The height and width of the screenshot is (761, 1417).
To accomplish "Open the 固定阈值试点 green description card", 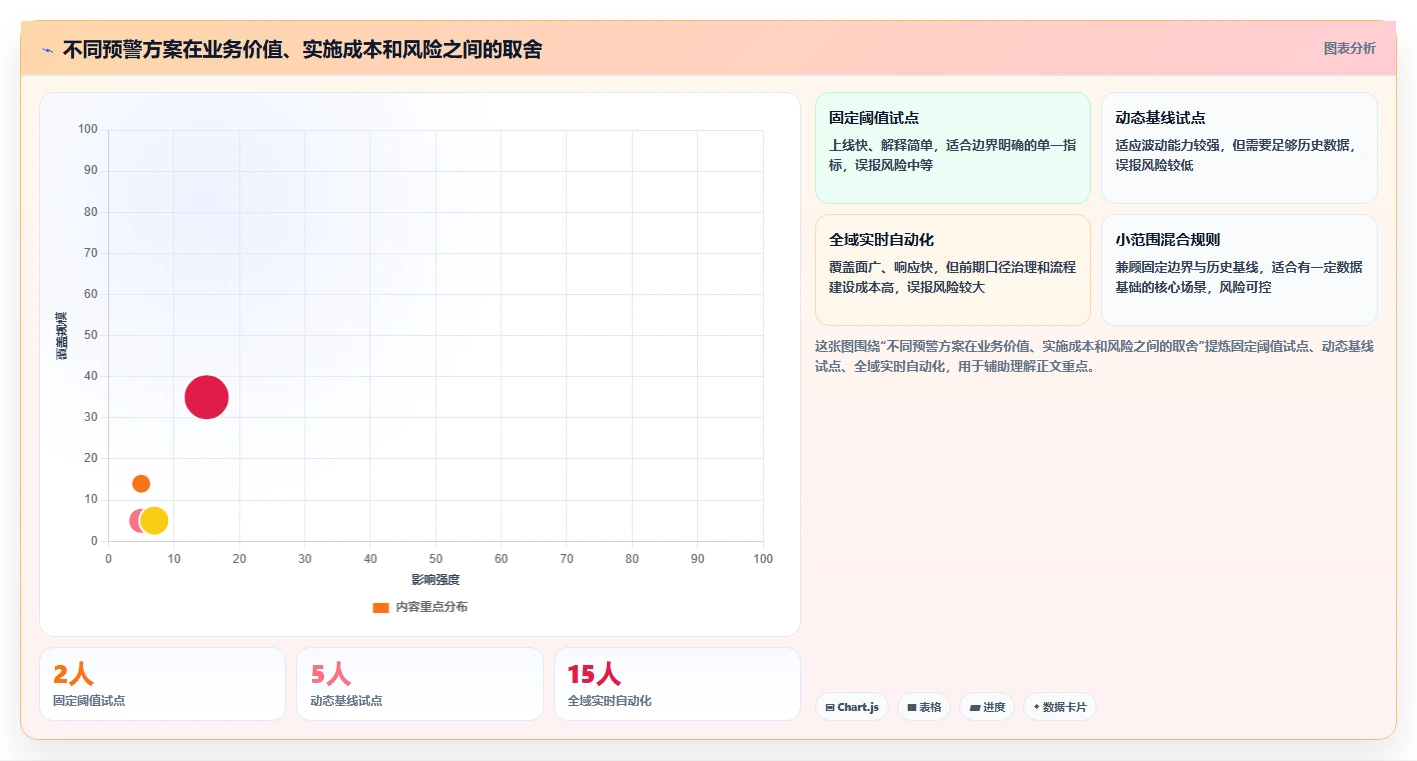I will pyautogui.click(x=953, y=148).
